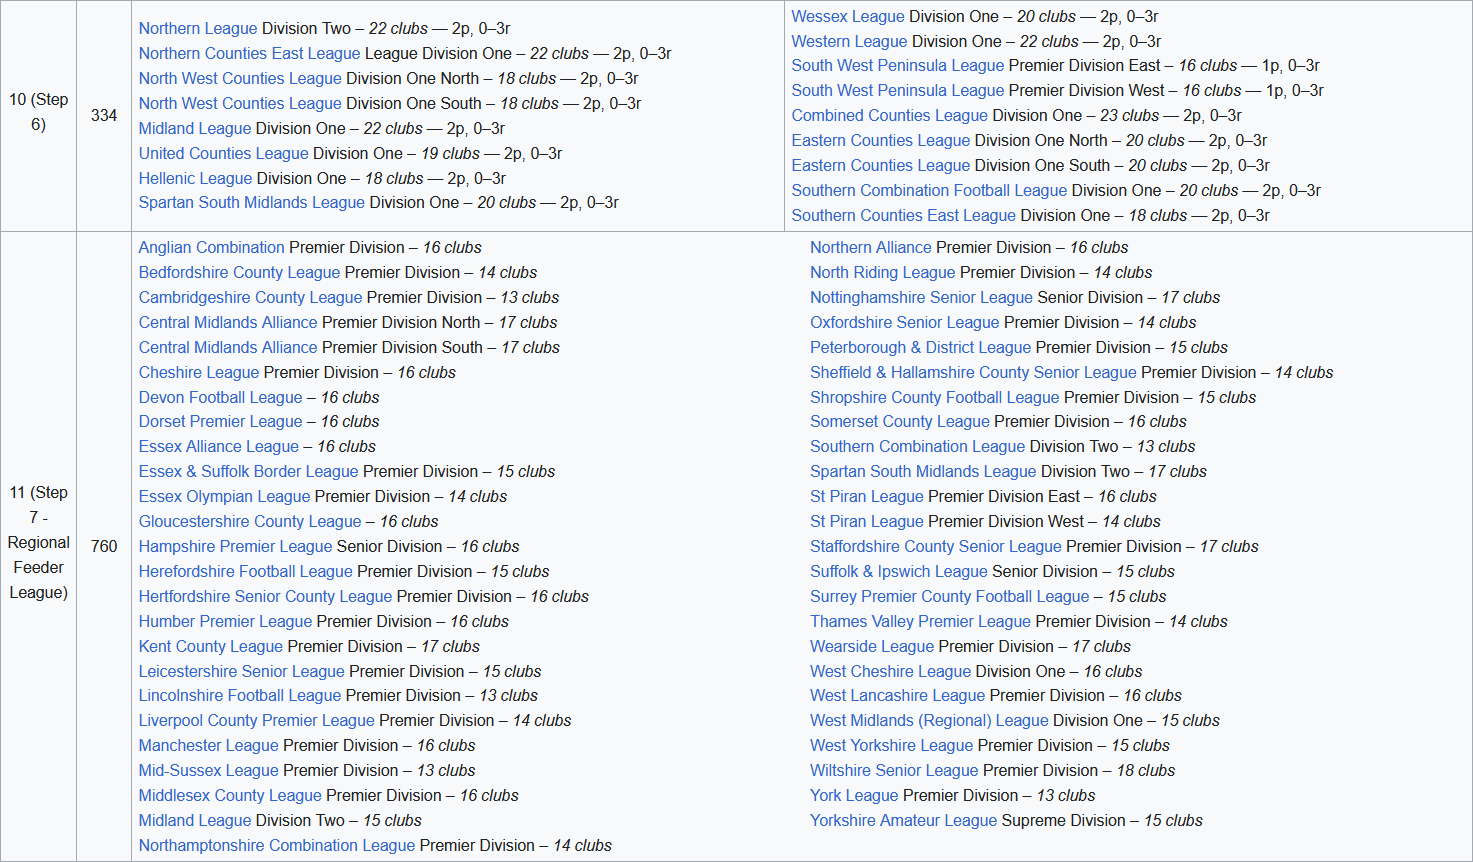Open Spartan South Midlands League Division Two link
This screenshot has height=862, width=1473.
(x=924, y=472)
